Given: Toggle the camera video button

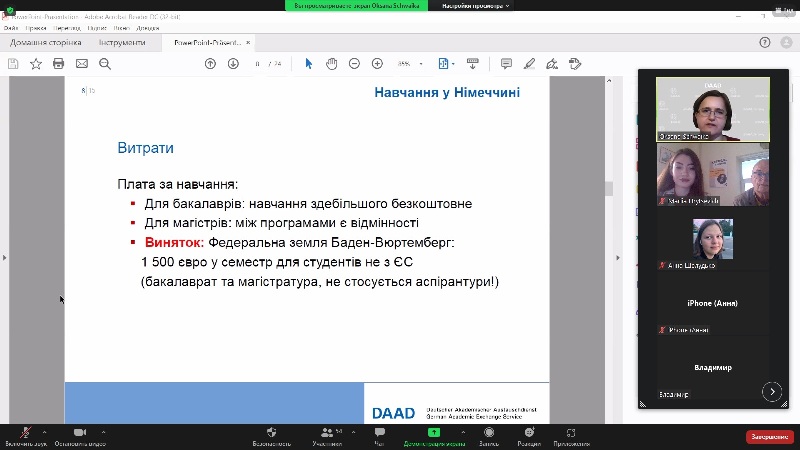Looking at the screenshot, I should pyautogui.click(x=80, y=436).
